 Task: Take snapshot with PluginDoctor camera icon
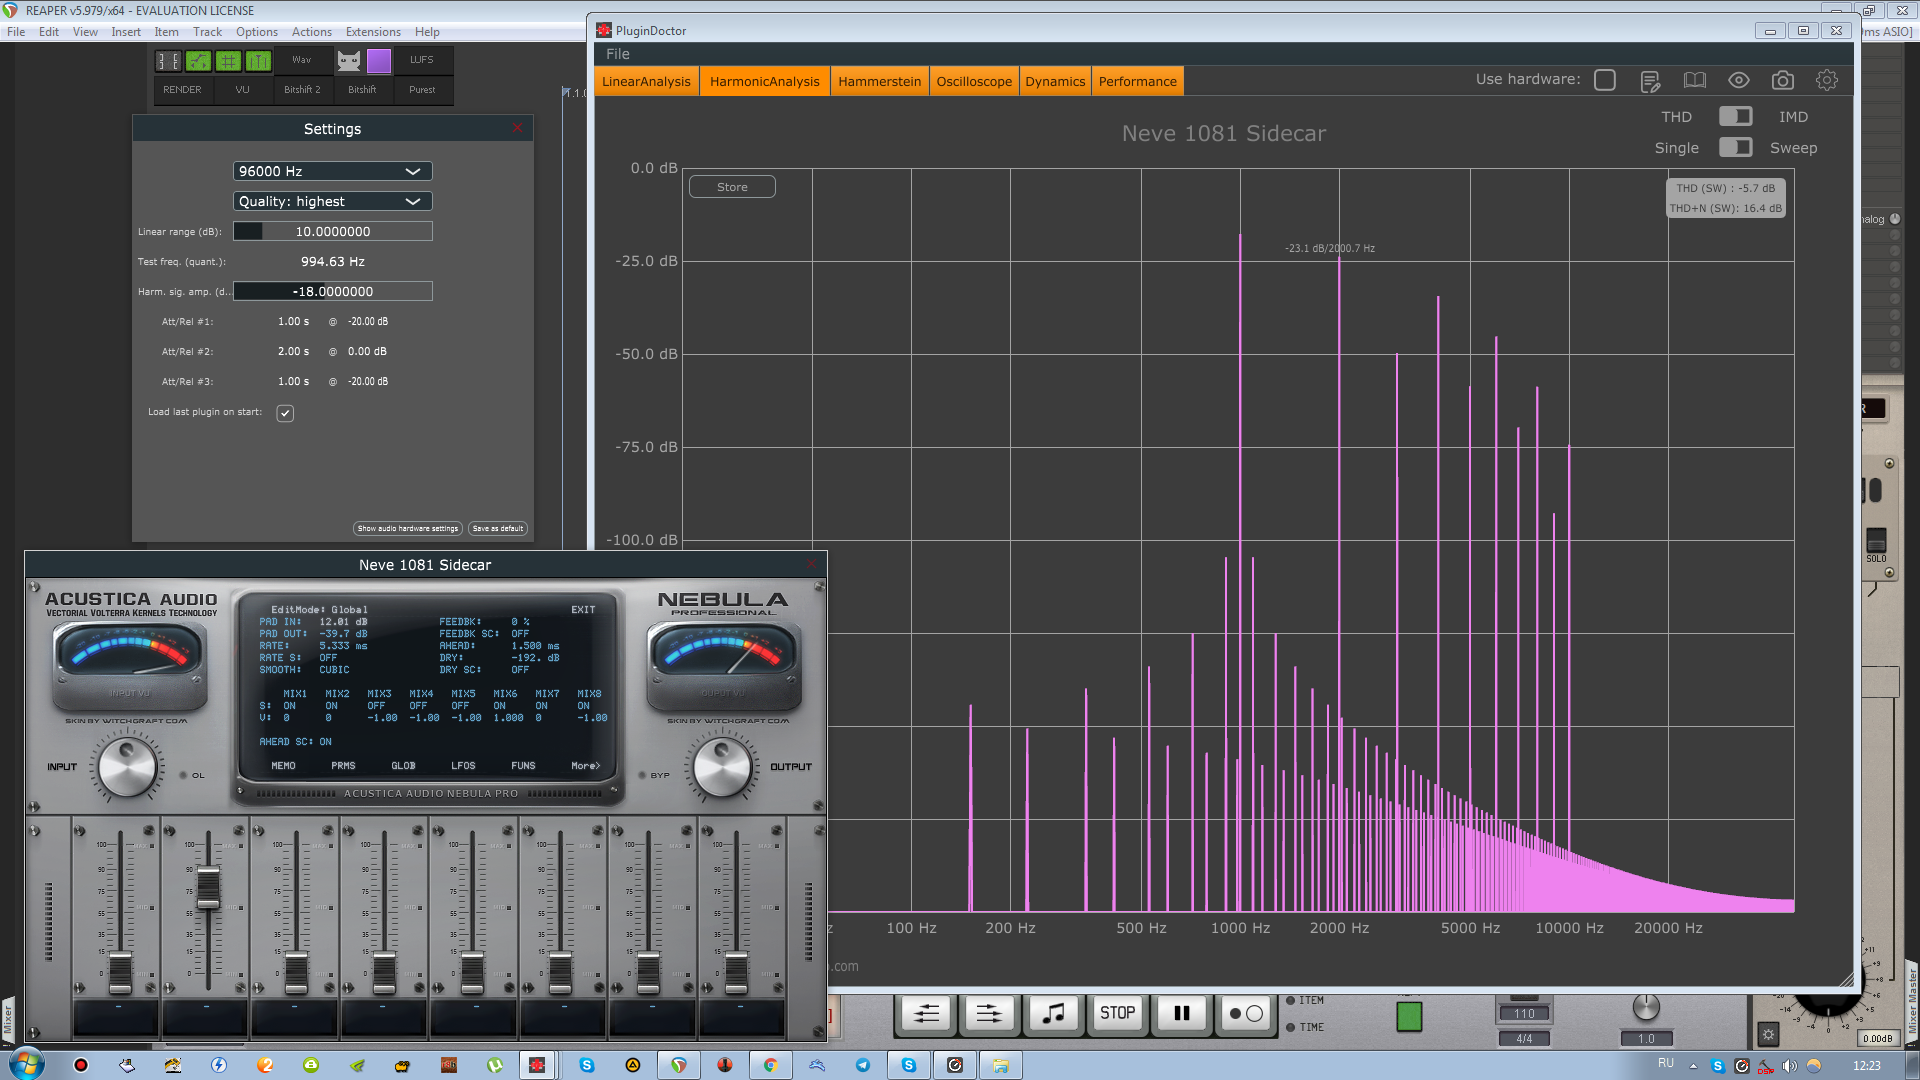[1782, 80]
